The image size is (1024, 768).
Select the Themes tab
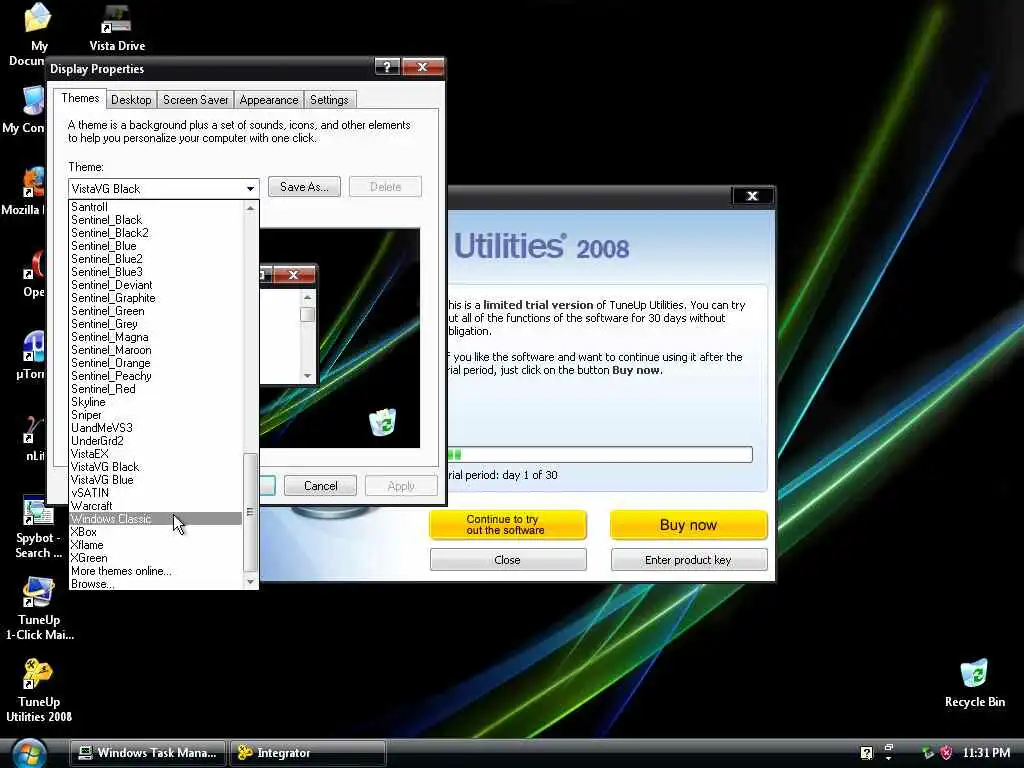pos(80,99)
